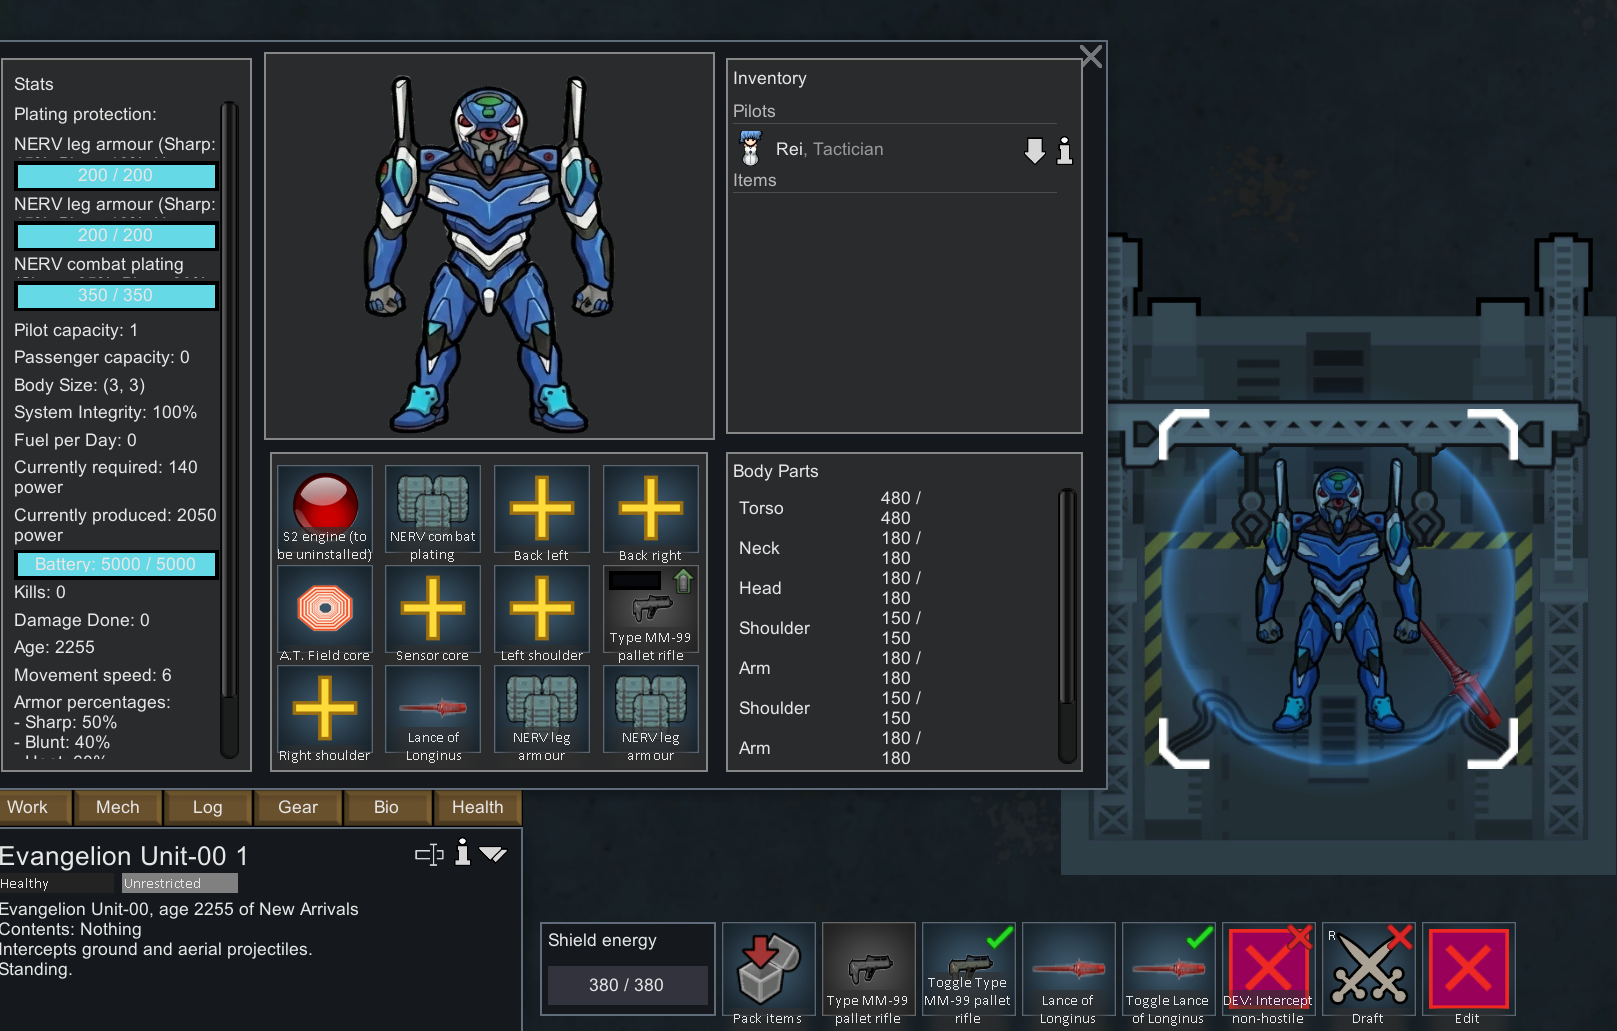Click pilot name Rei, Tactician
Image resolution: width=1617 pixels, height=1031 pixels.
point(829,149)
